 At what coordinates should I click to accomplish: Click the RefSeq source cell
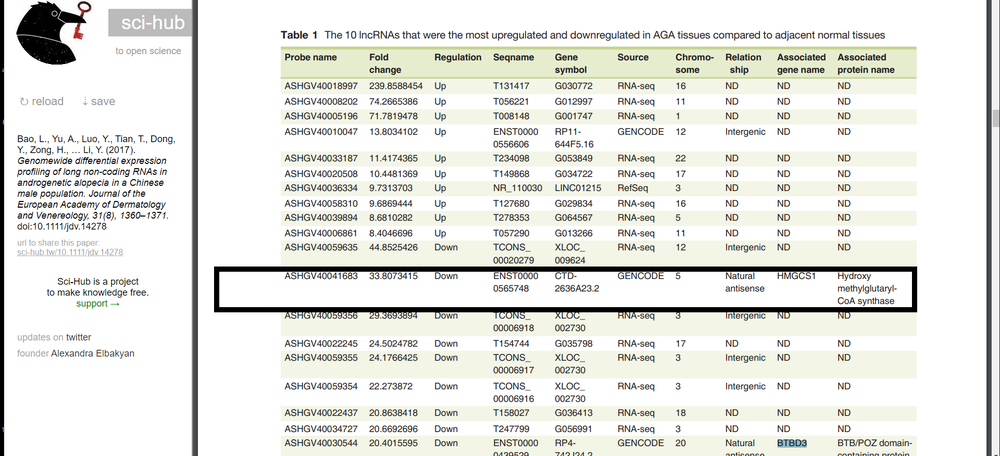coord(634,188)
